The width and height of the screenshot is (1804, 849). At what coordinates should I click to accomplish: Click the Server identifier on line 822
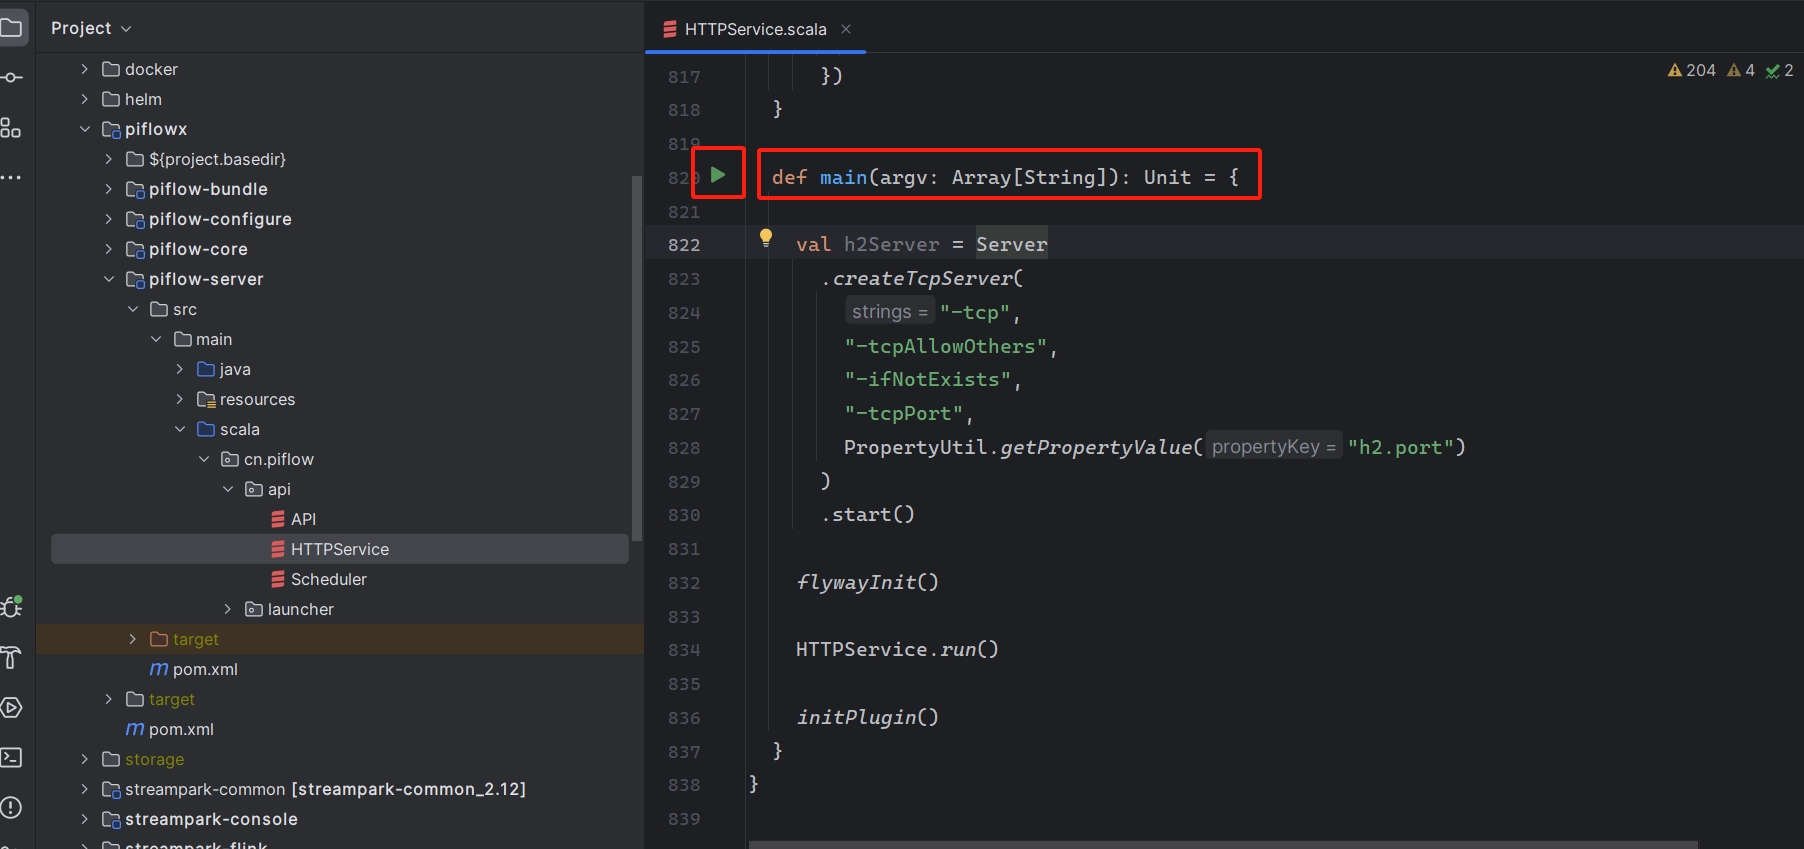coord(1012,244)
